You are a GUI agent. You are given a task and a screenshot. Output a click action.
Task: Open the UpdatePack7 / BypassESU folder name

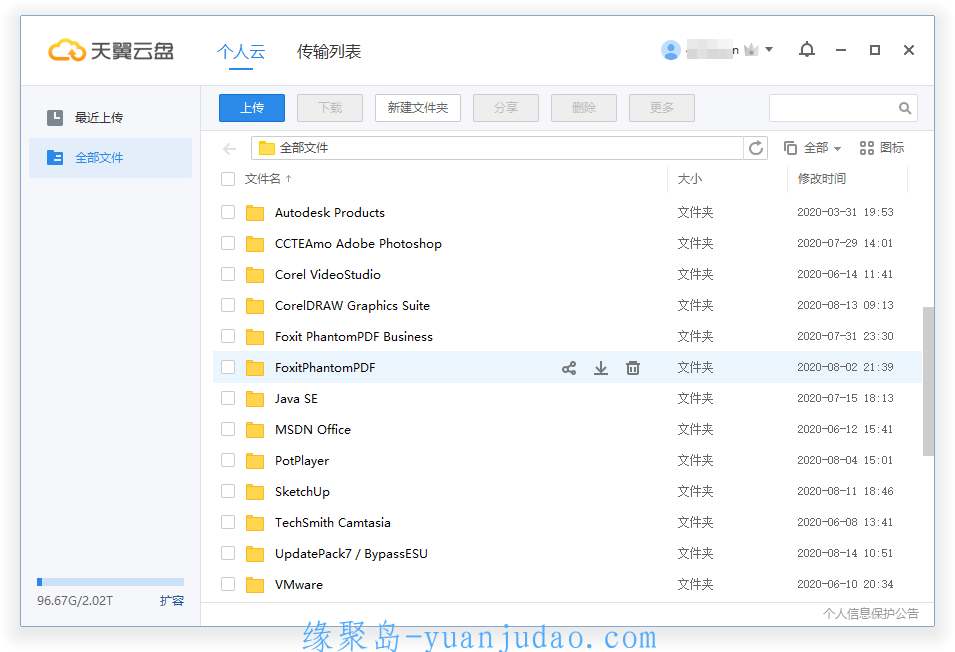[x=351, y=554]
